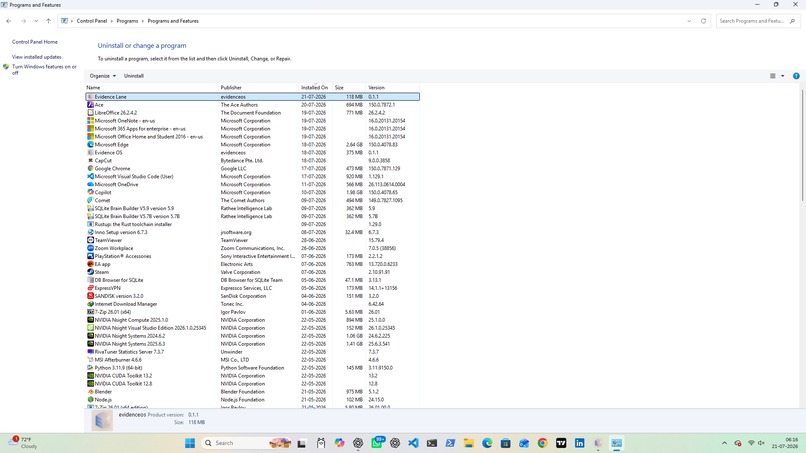Click the Python 3.11.9 (64-bit) icon
The width and height of the screenshot is (806, 453).
90,368
